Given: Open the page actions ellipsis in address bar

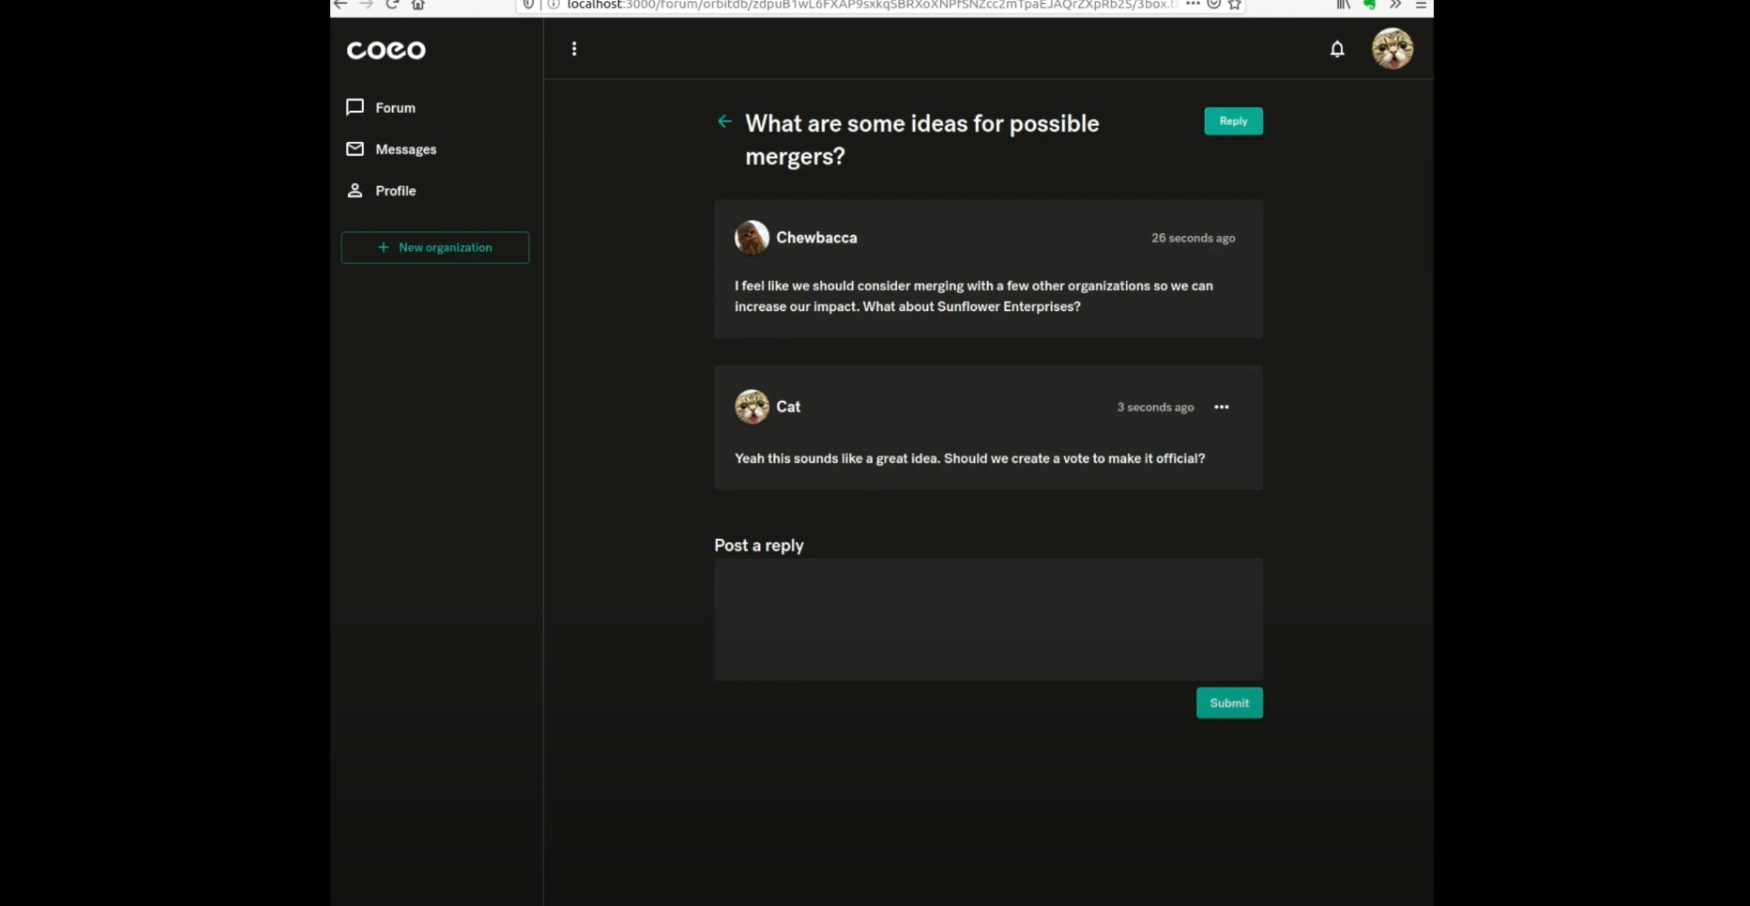Looking at the screenshot, I should pyautogui.click(x=1193, y=5).
